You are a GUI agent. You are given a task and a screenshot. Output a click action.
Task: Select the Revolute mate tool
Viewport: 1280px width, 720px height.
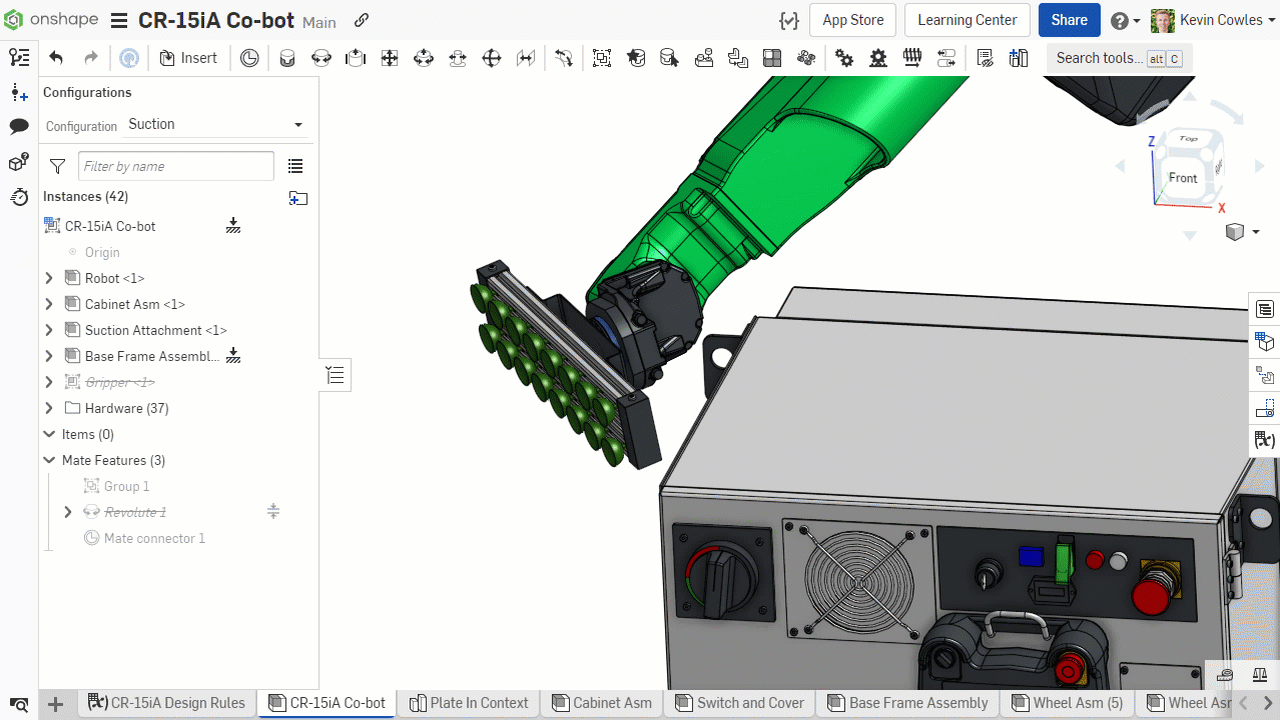tap(321, 58)
